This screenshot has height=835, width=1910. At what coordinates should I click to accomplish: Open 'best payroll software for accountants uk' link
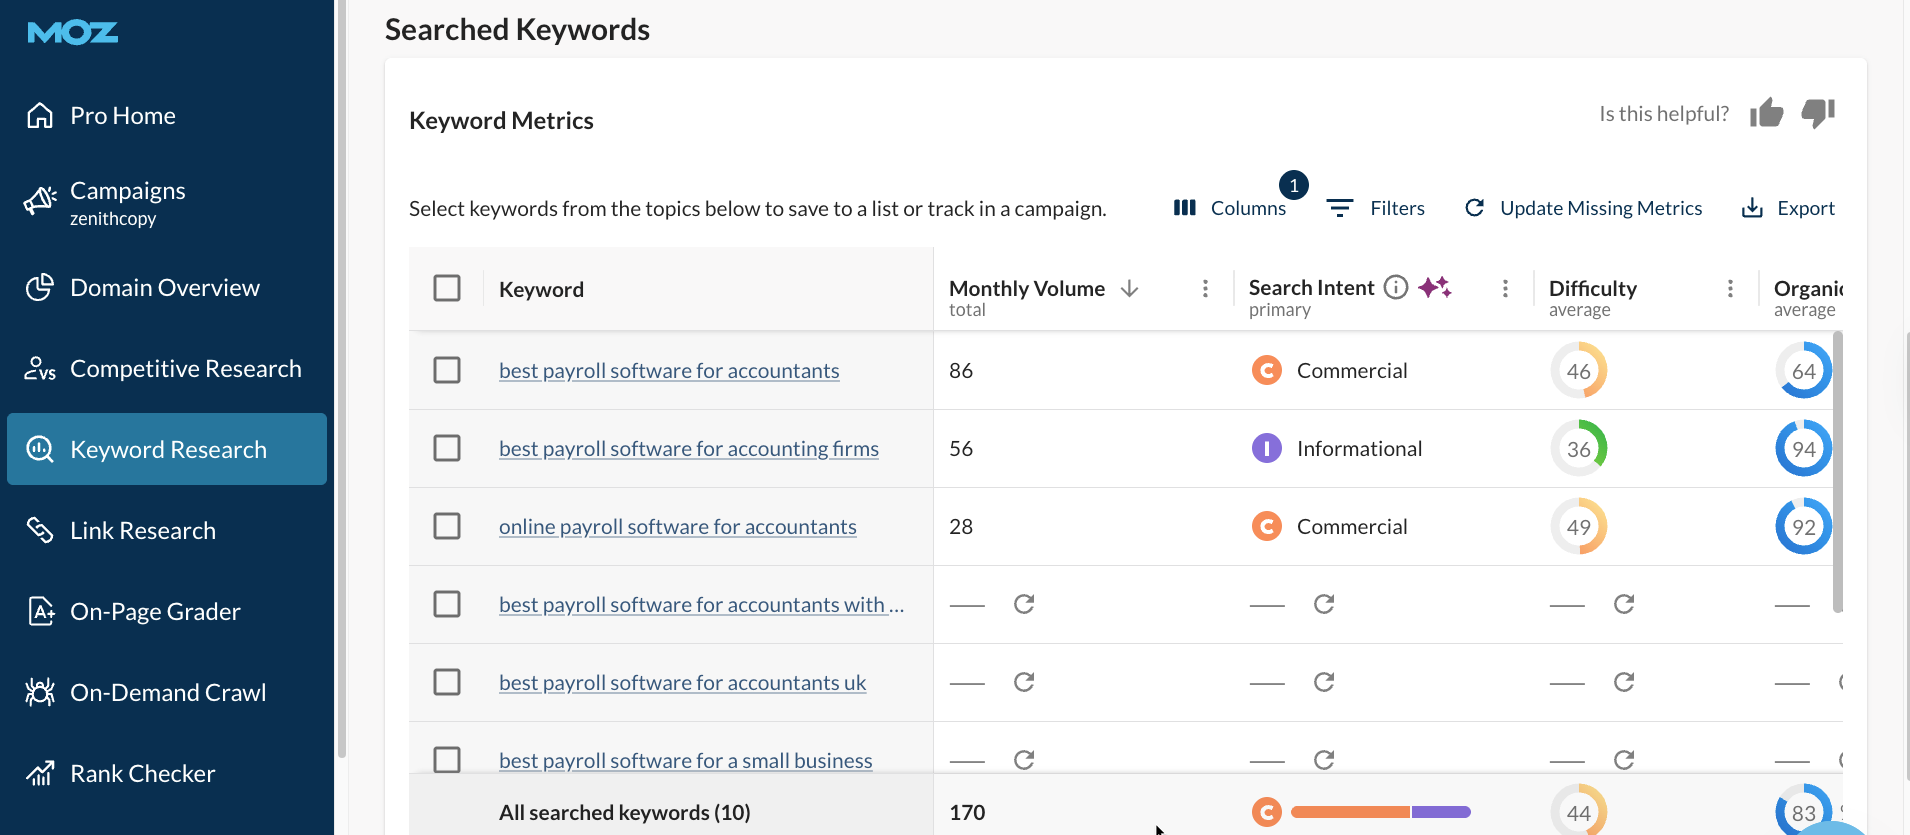[x=683, y=683]
